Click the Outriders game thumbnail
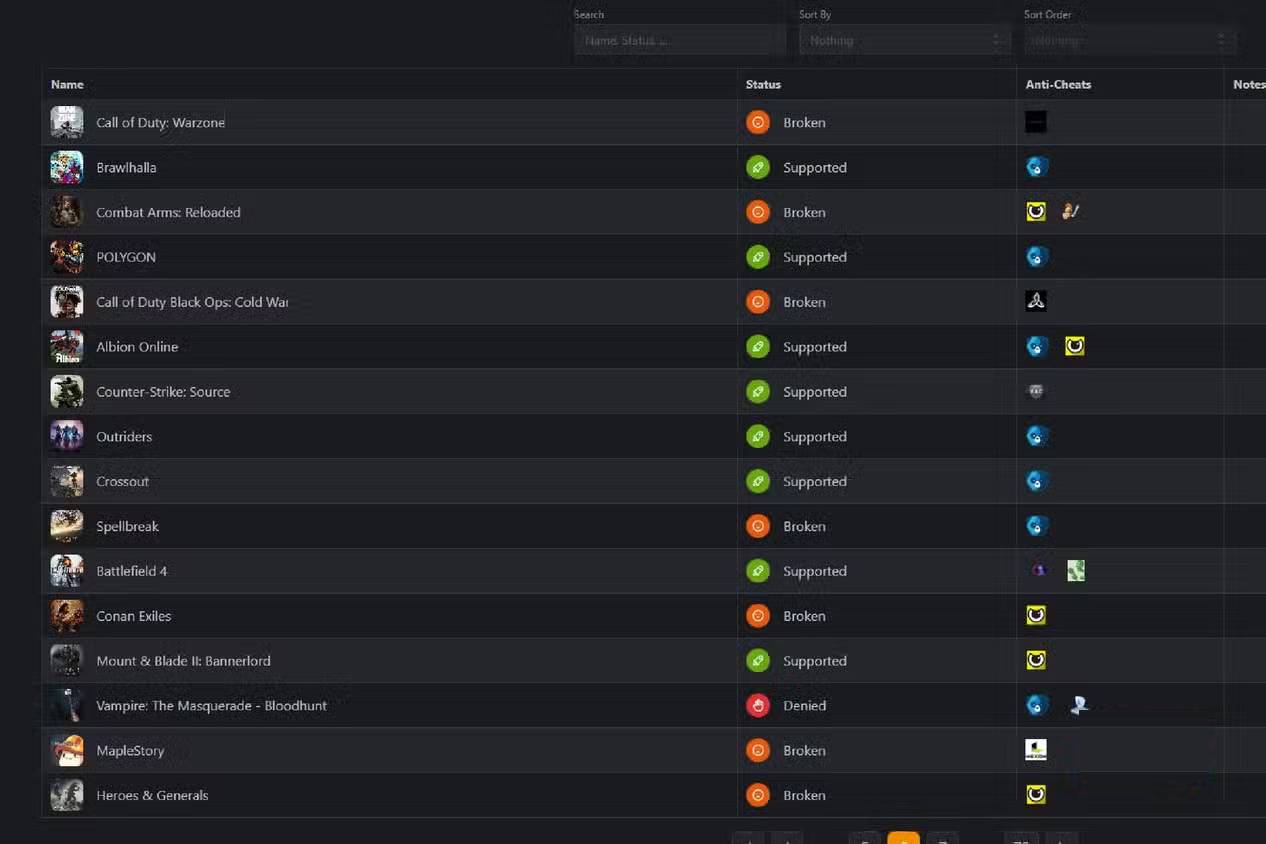This screenshot has width=1266, height=844. pyautogui.click(x=67, y=437)
